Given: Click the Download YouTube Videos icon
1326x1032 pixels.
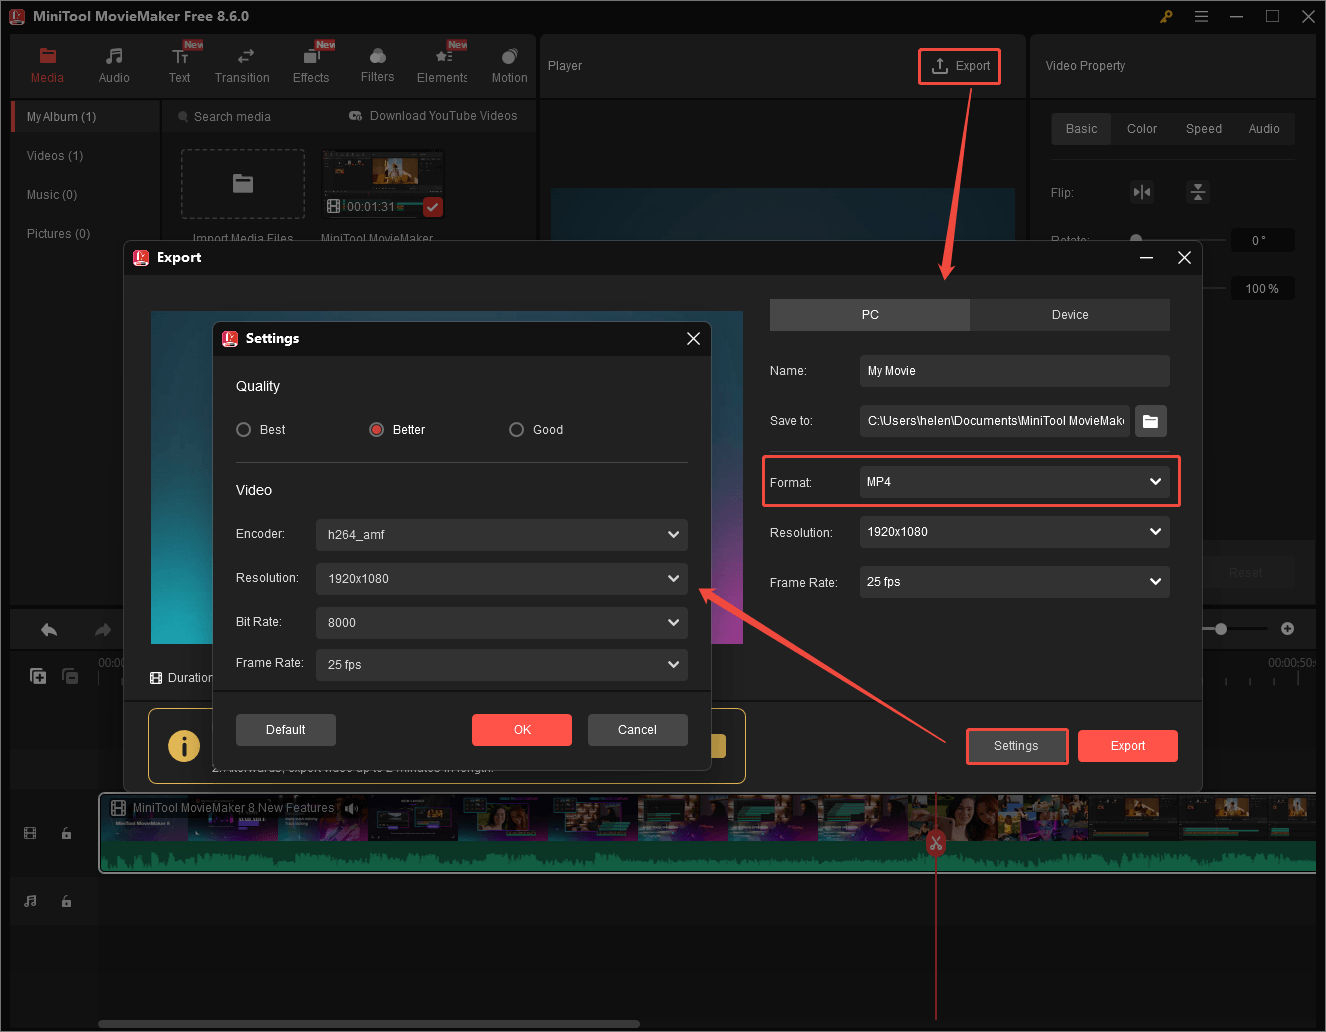Looking at the screenshot, I should pyautogui.click(x=355, y=116).
